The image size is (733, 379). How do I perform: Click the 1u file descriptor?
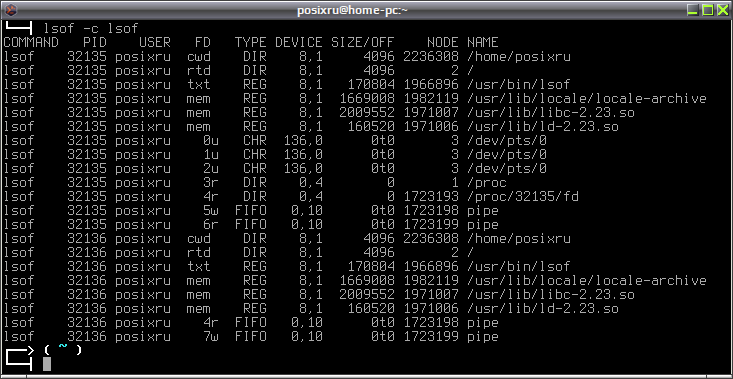[211, 155]
